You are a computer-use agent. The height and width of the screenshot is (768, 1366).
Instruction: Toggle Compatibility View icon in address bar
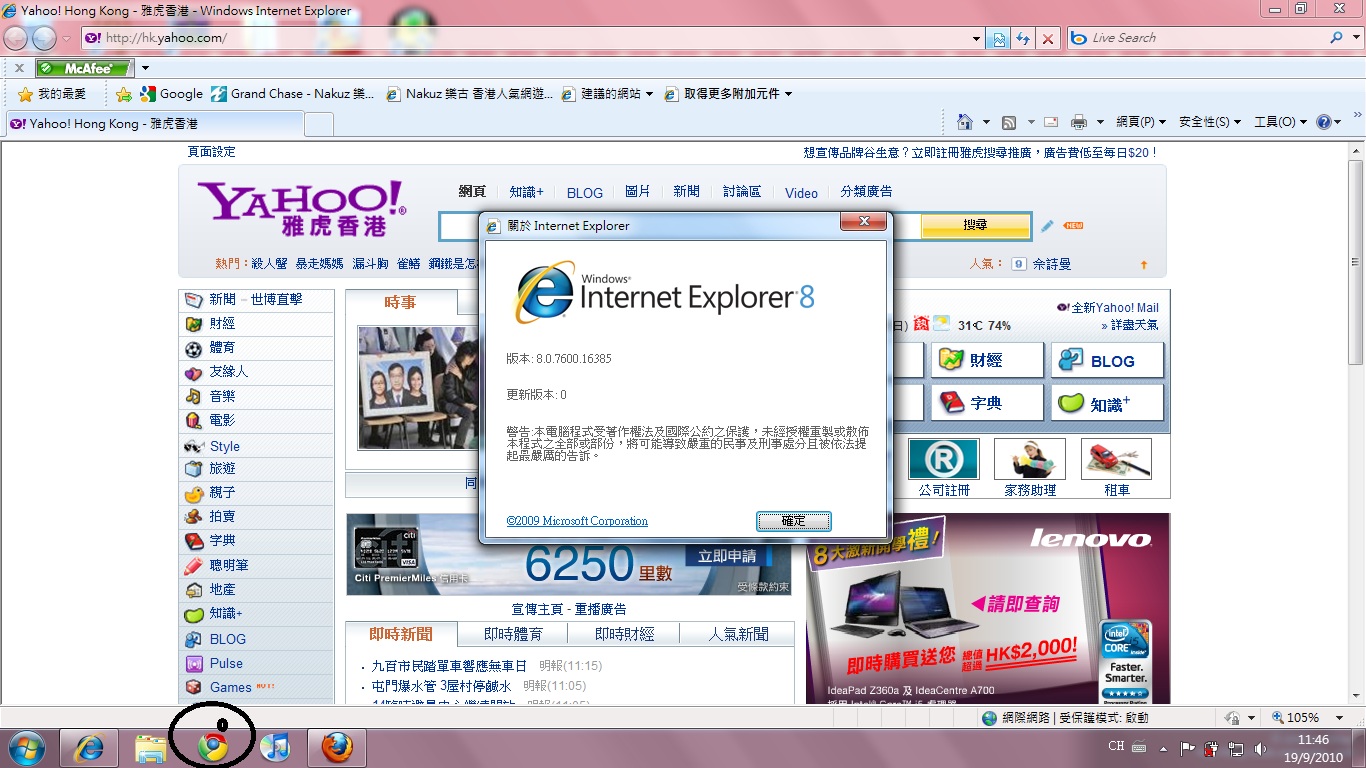click(x=998, y=38)
